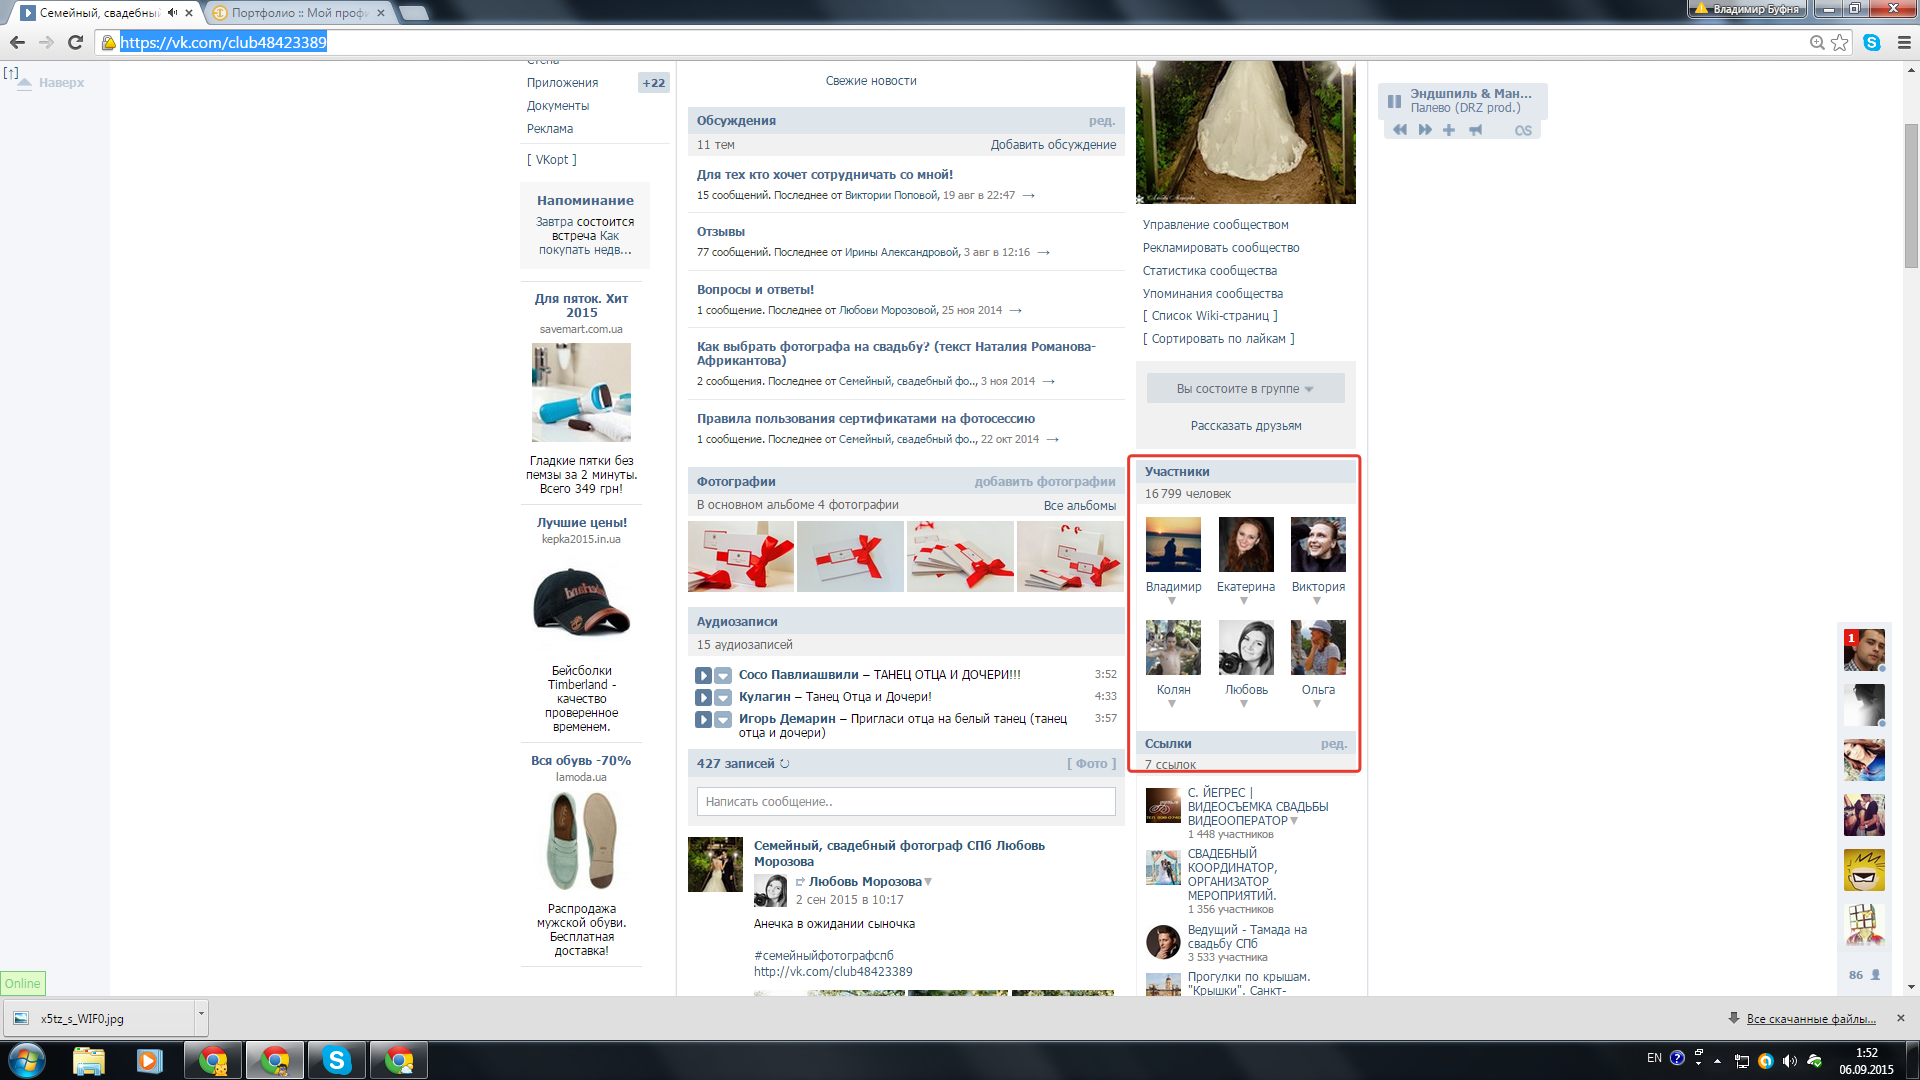1920x1080 pixels.
Task: Click into the 'Написать сообщение..' field
Action: pyautogui.click(x=906, y=802)
